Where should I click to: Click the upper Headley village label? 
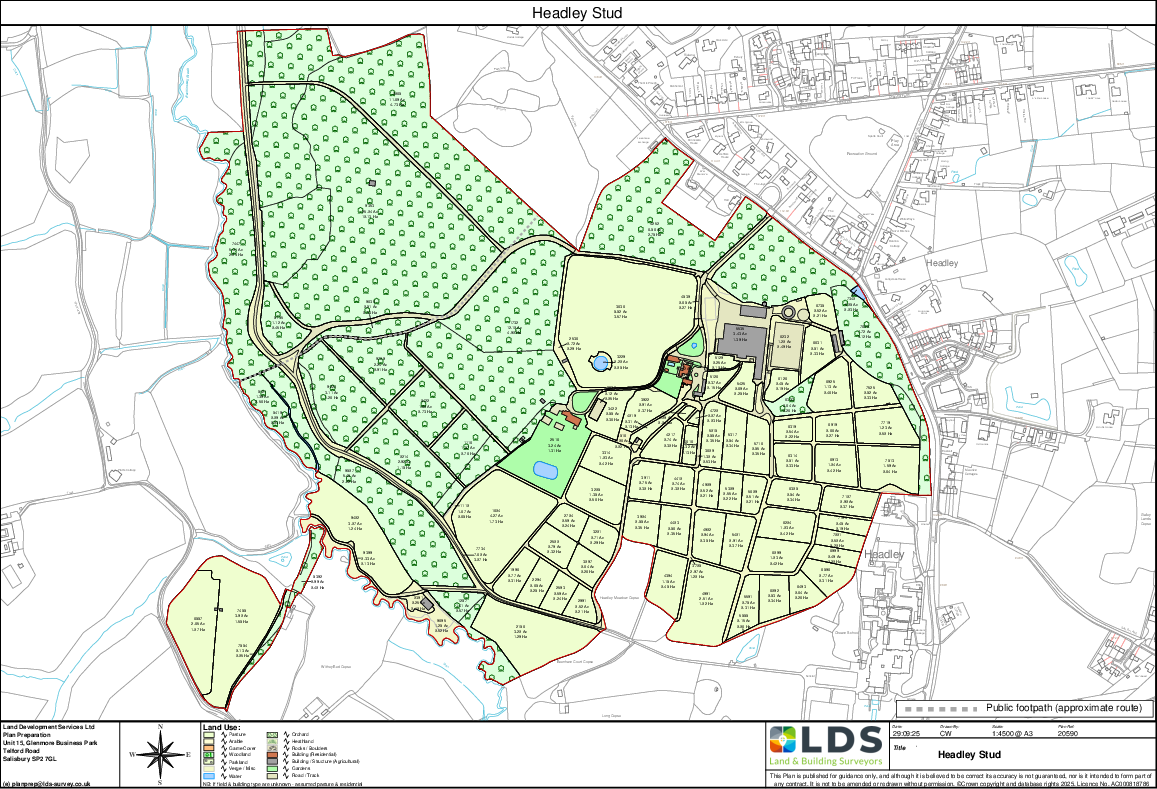click(x=942, y=263)
